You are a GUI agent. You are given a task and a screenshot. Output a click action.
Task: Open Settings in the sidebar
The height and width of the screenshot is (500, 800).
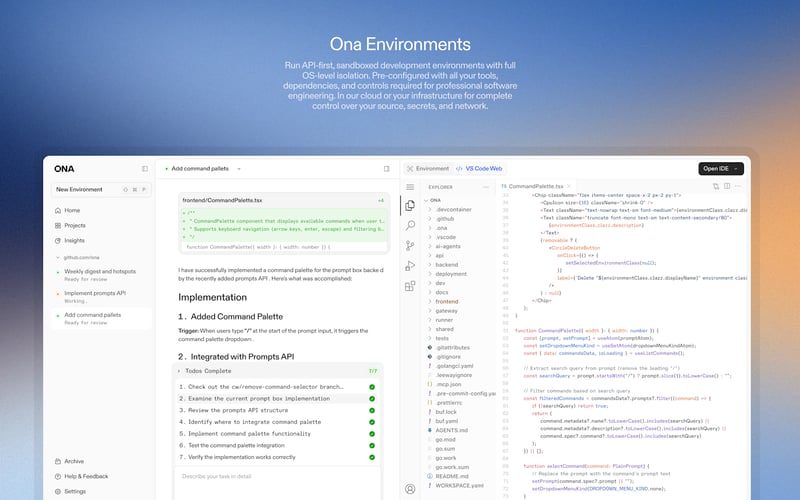point(75,492)
